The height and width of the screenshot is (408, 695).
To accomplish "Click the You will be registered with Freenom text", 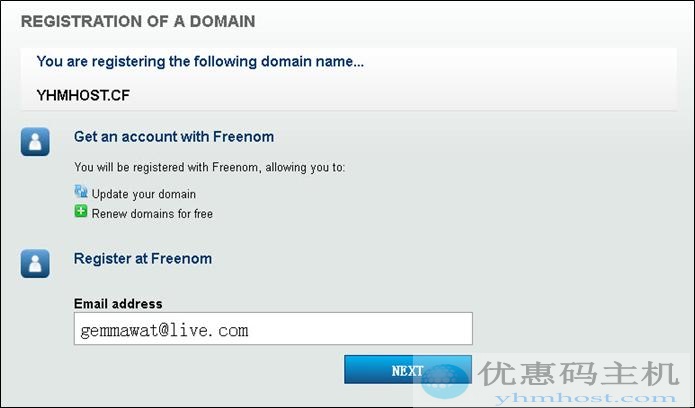I will pyautogui.click(x=209, y=168).
